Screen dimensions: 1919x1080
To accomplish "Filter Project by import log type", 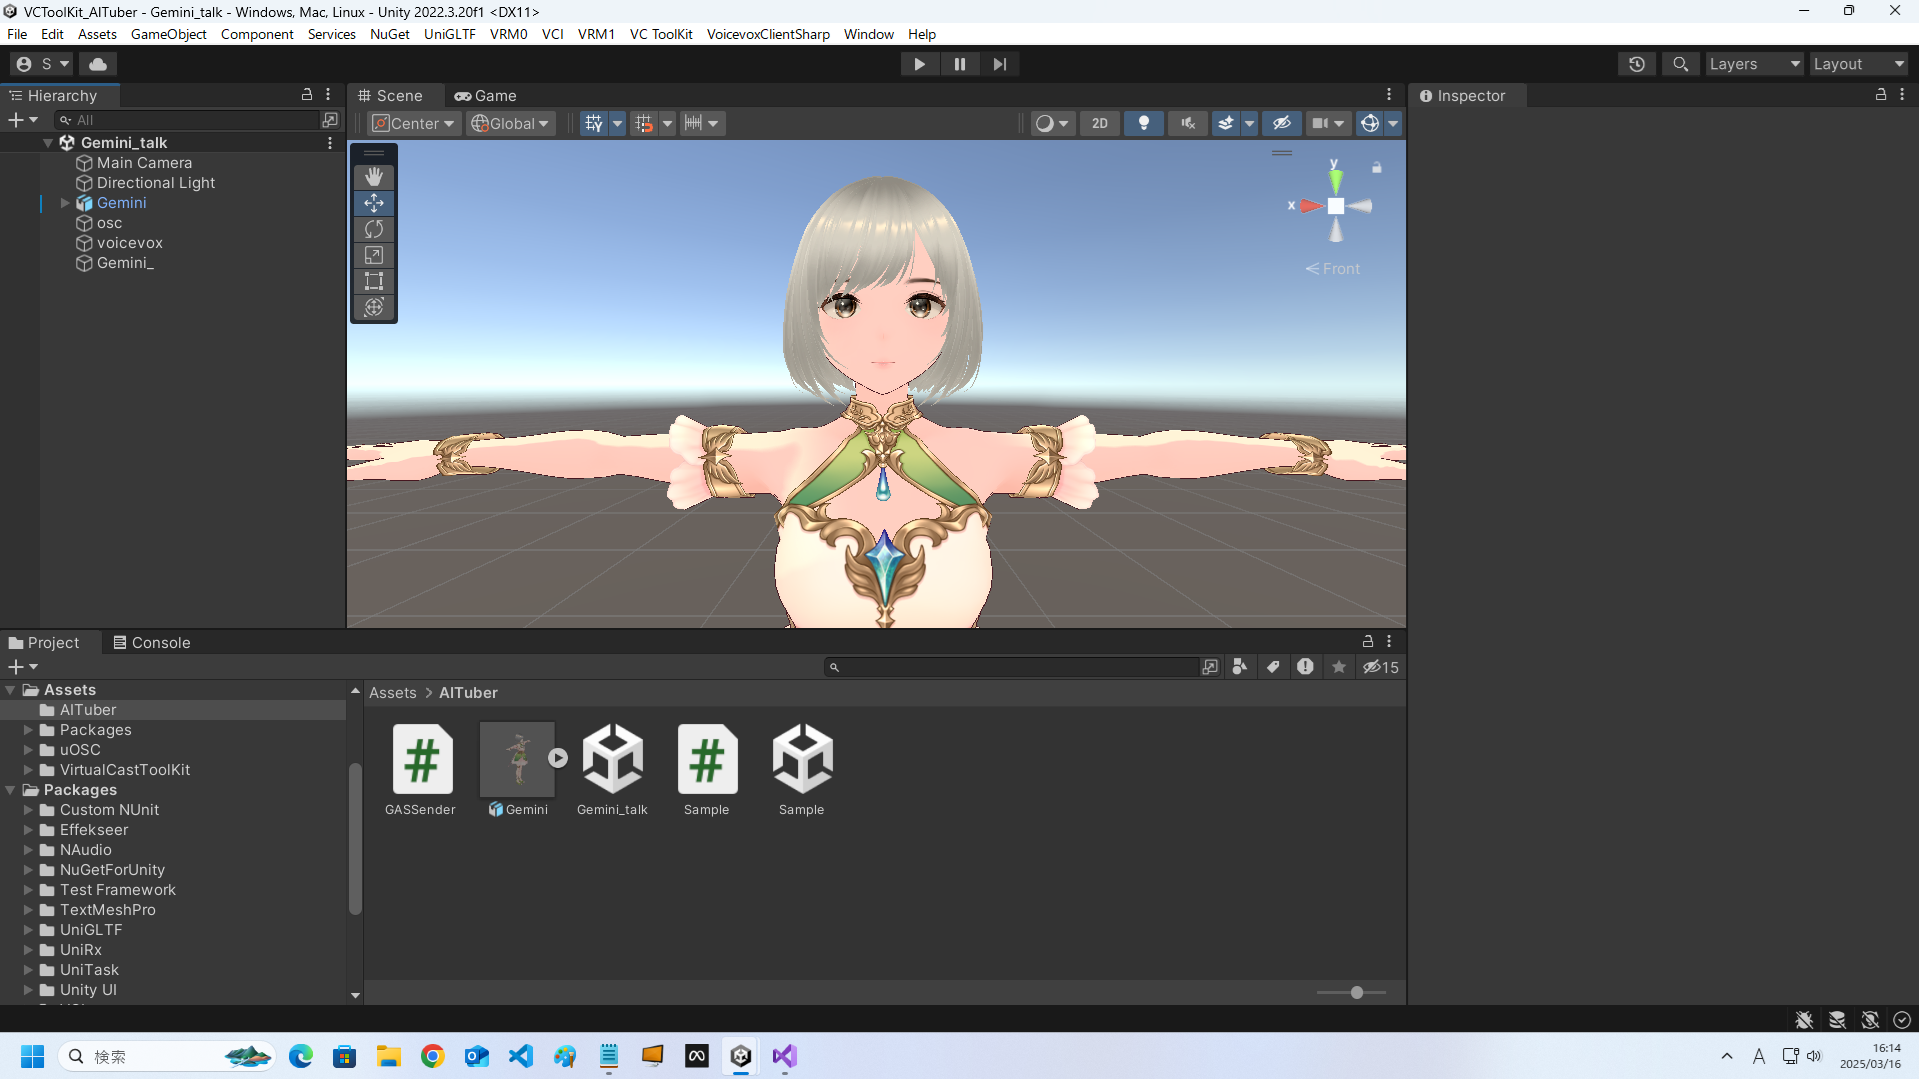I will 1306,667.
